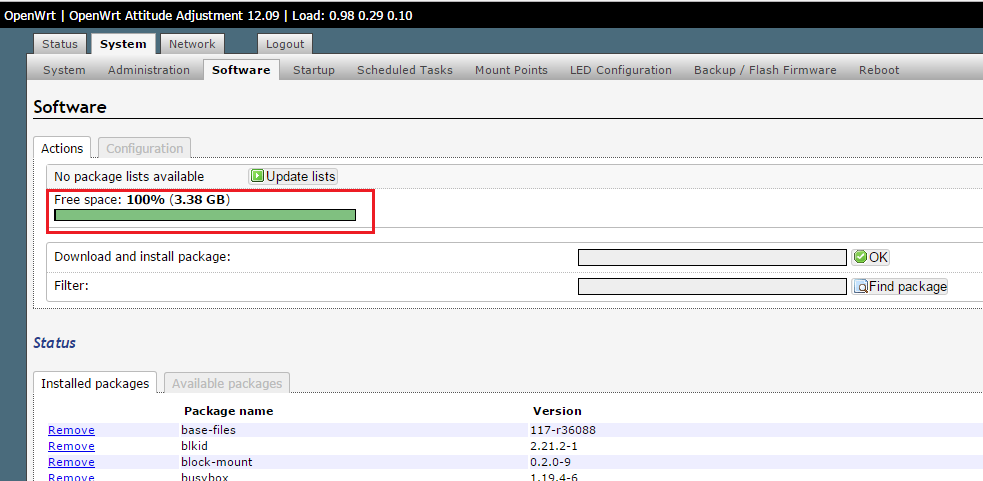Viewport: 983px width, 481px height.
Task: Switch to Available packages tab
Action: tap(227, 383)
